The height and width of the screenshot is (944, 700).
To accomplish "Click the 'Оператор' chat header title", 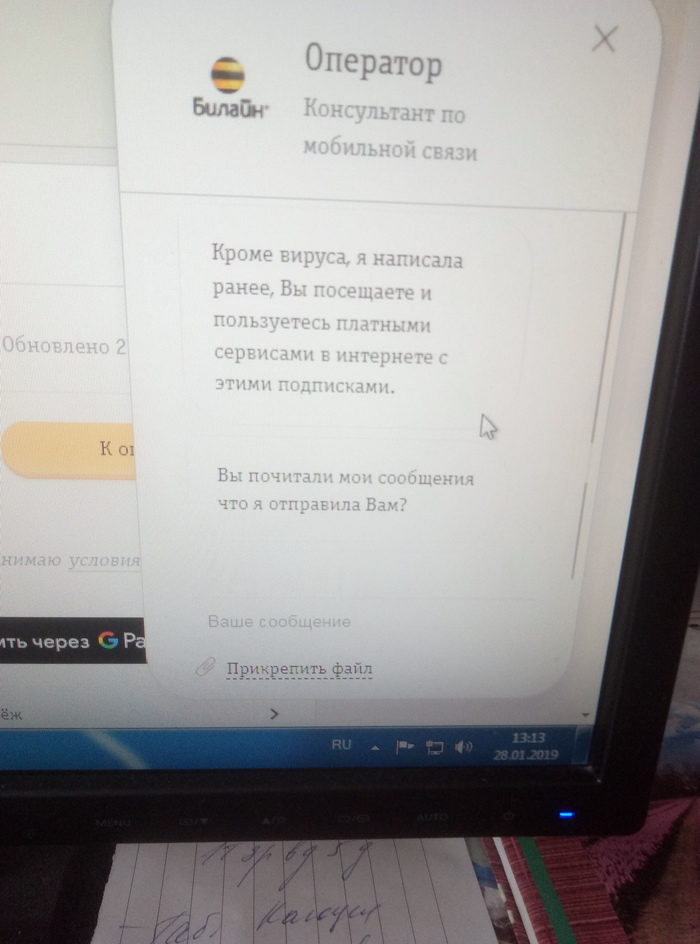I will click(372, 65).
